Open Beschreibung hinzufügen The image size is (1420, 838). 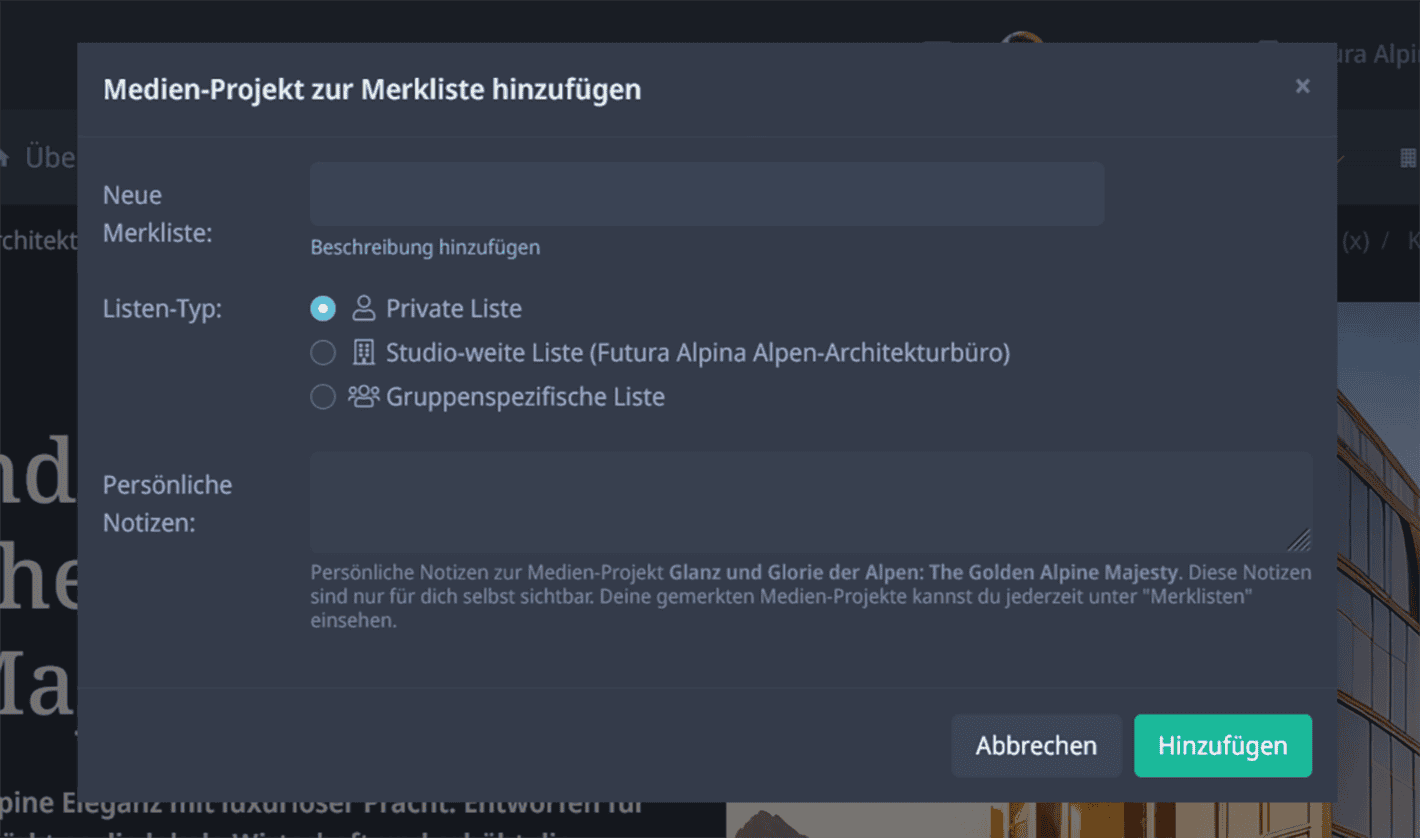click(x=425, y=247)
